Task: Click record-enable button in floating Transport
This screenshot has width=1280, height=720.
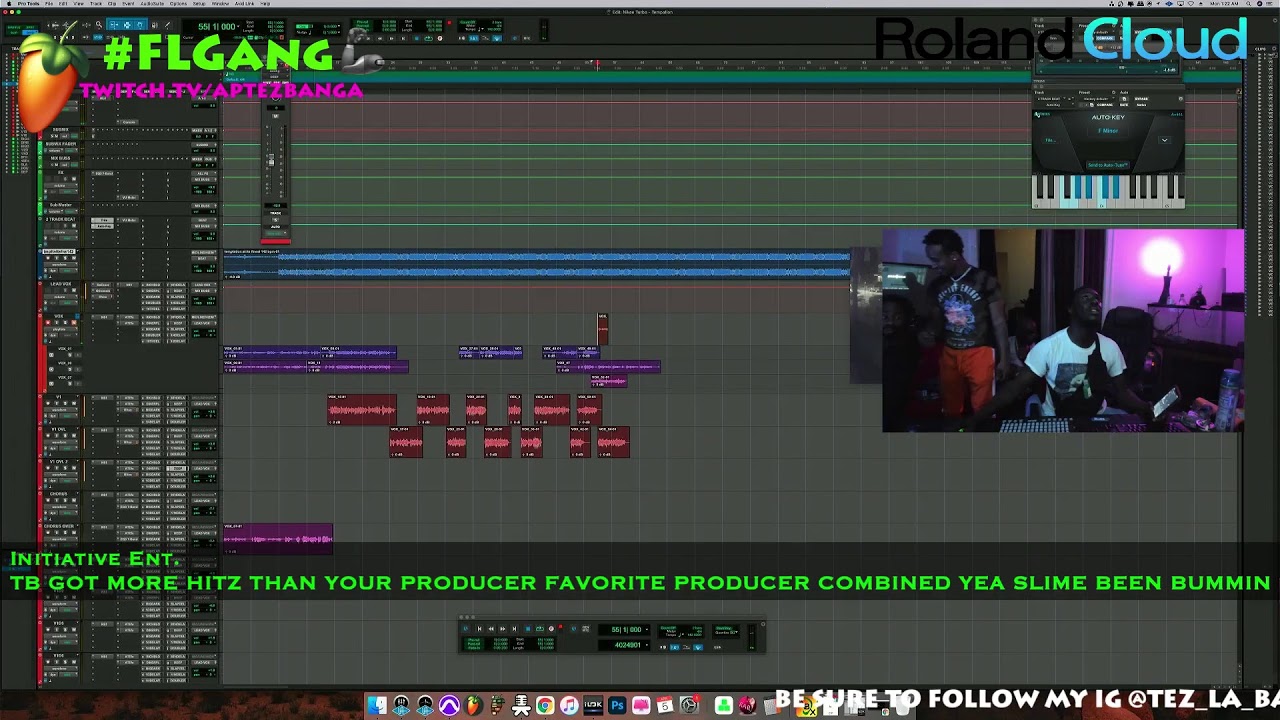Action: [x=551, y=629]
